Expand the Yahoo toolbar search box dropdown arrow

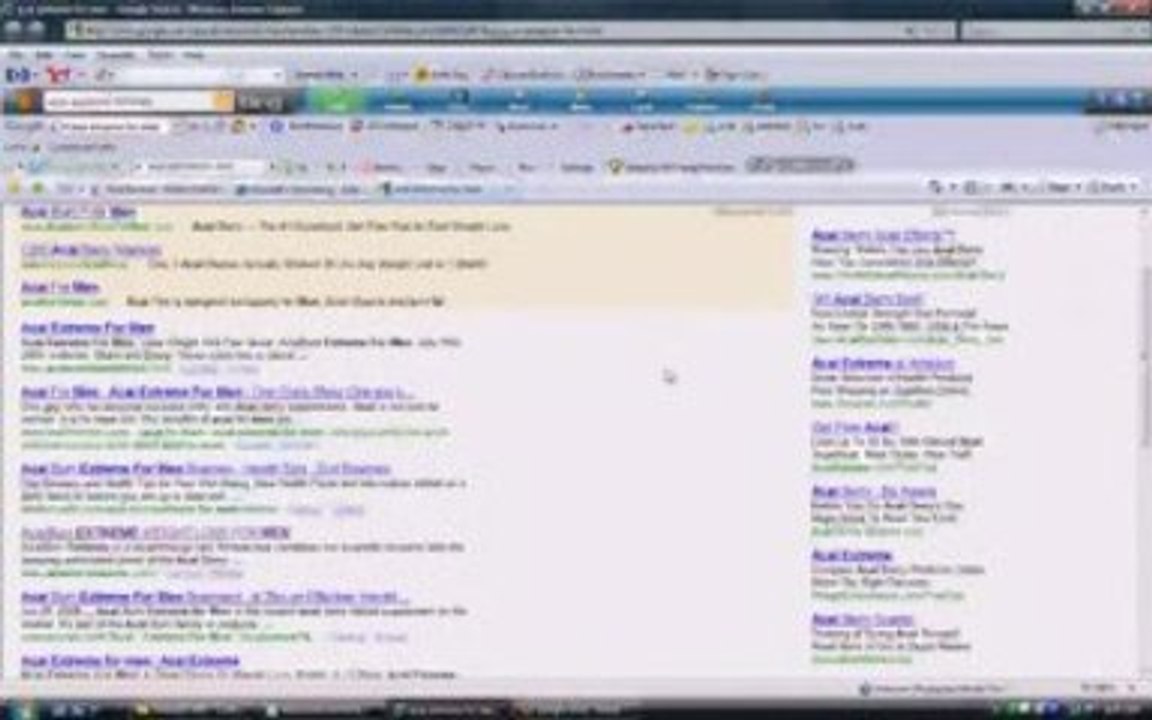pyautogui.click(x=277, y=75)
